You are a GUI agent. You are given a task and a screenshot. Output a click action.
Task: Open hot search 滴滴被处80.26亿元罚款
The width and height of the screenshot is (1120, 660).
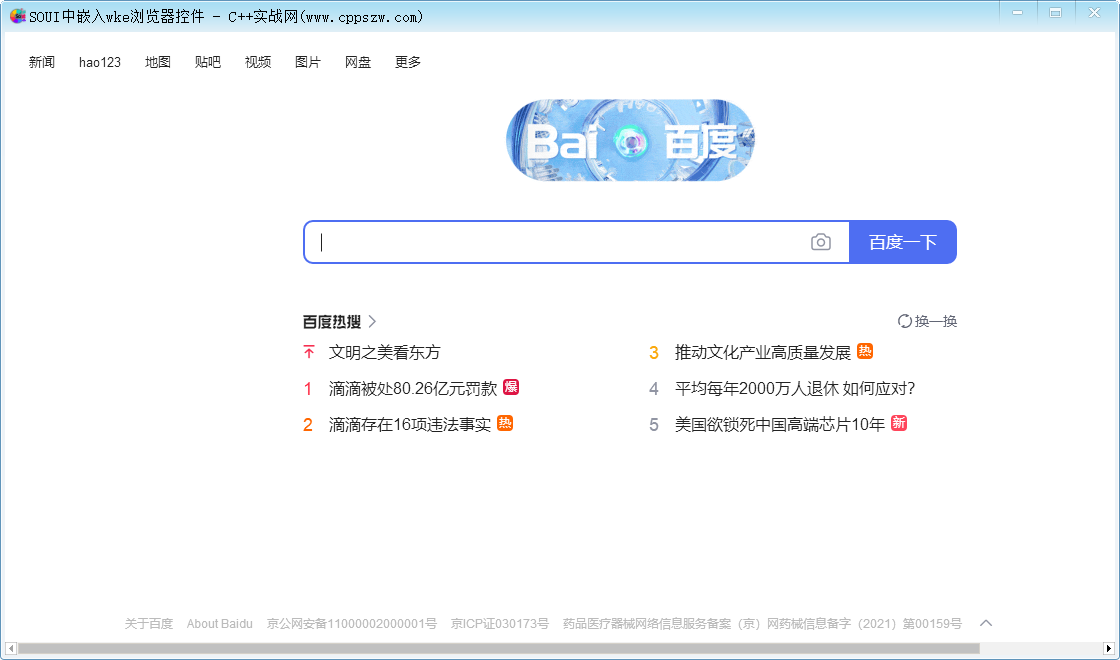(413, 389)
